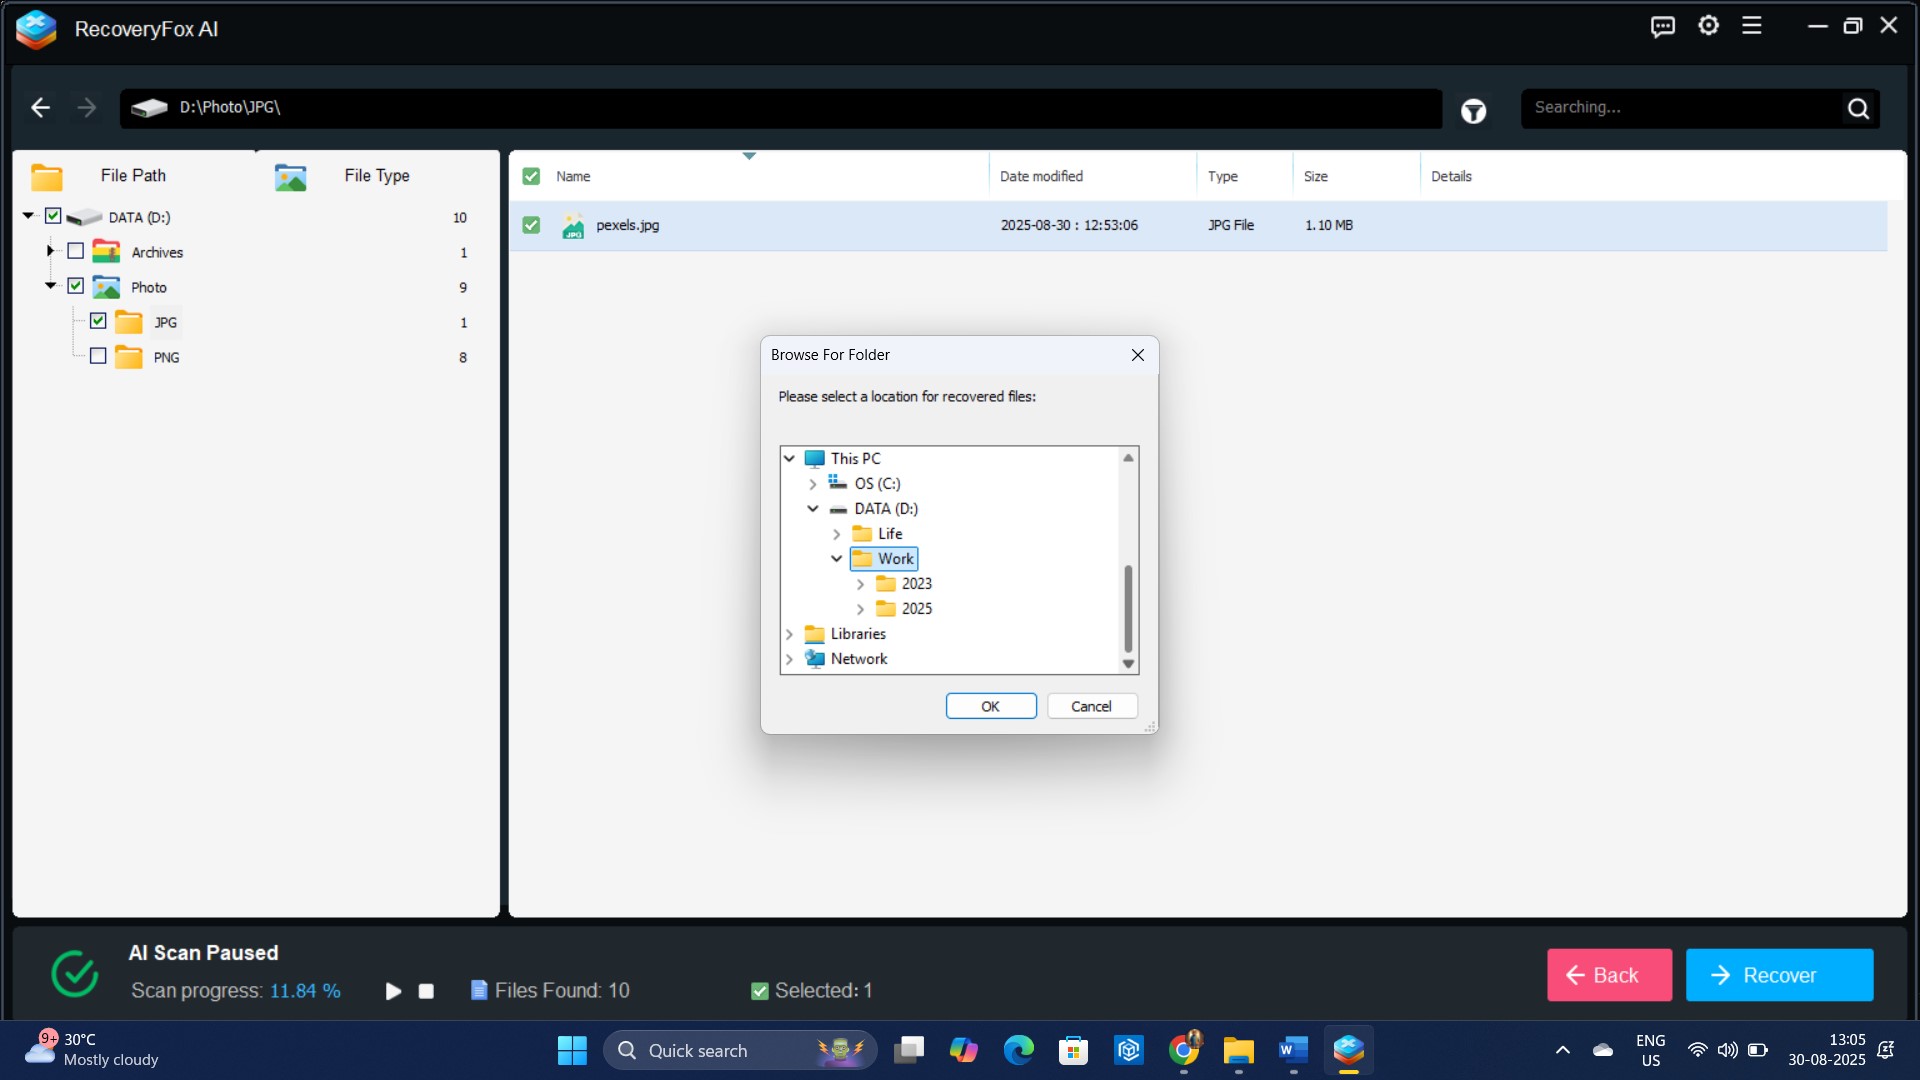1920x1080 pixels.
Task: Collapse This PC in Browse For Folder
Action: [x=789, y=459]
